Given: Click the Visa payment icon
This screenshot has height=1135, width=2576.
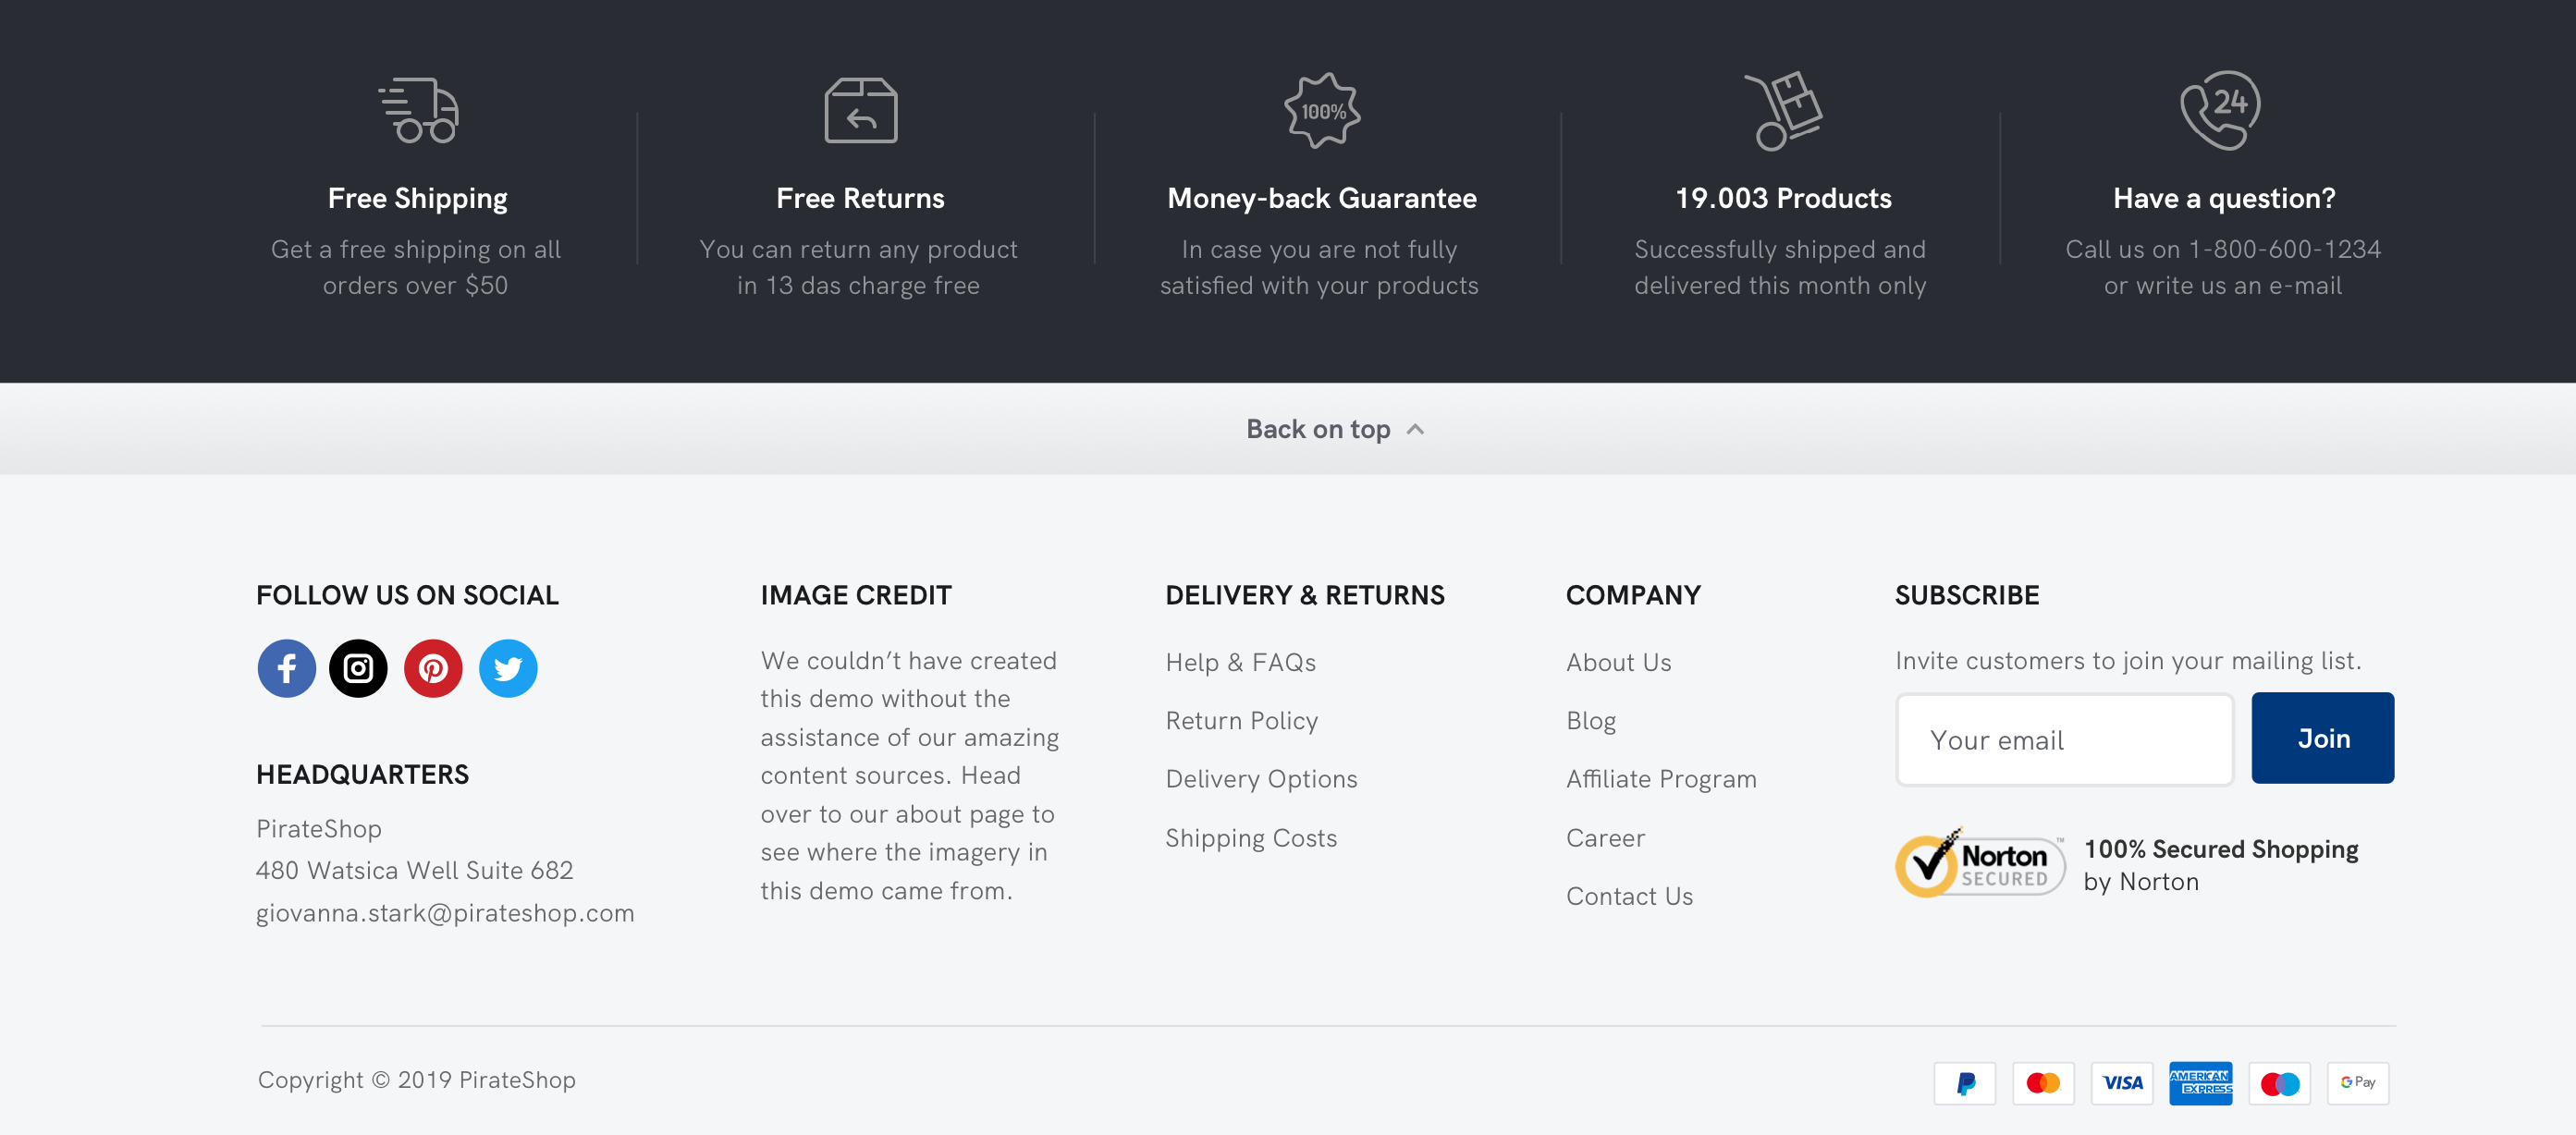Looking at the screenshot, I should [2122, 1083].
